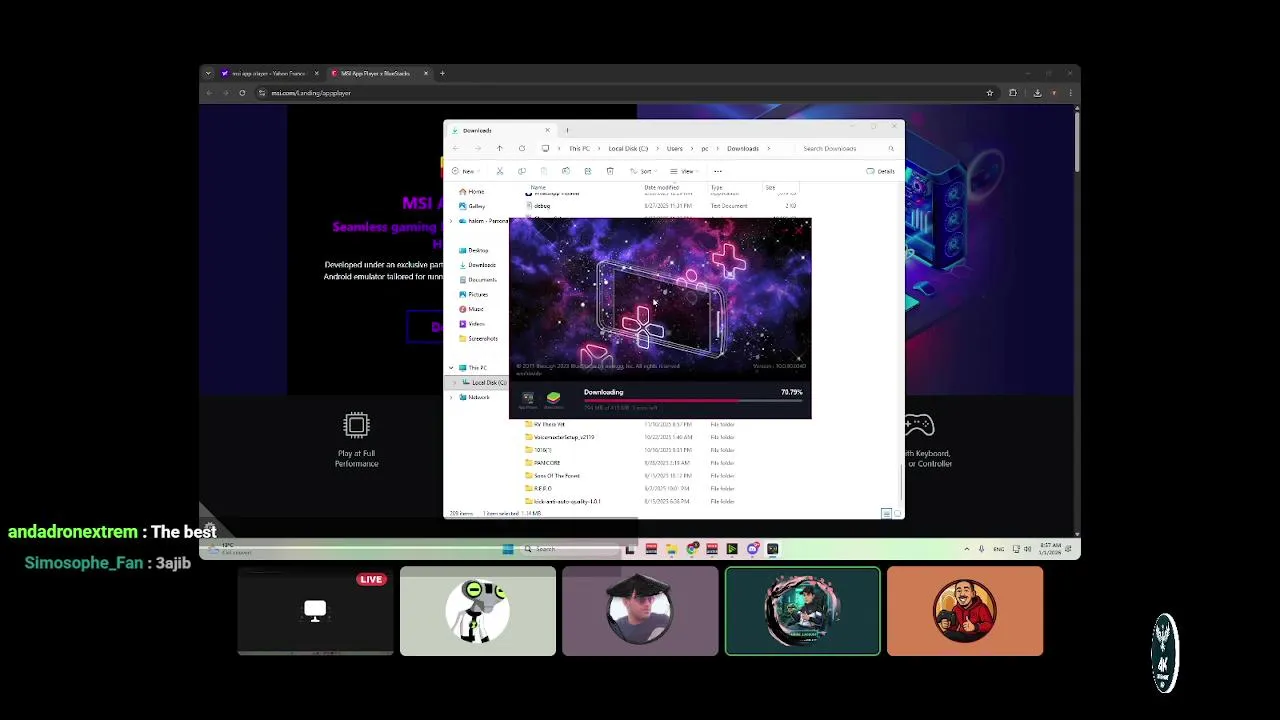Select Downloads in the address breadcrumb
Screen dimensions: 1280x720
(743, 148)
